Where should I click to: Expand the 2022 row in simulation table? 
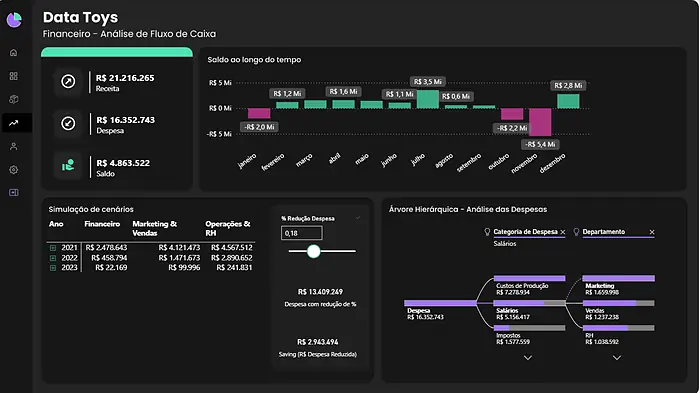(x=53, y=258)
